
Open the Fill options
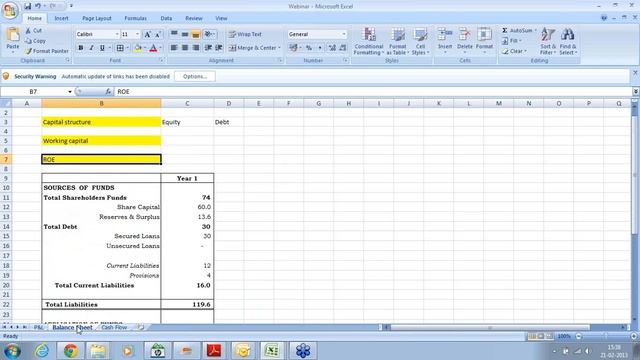tap(513, 41)
